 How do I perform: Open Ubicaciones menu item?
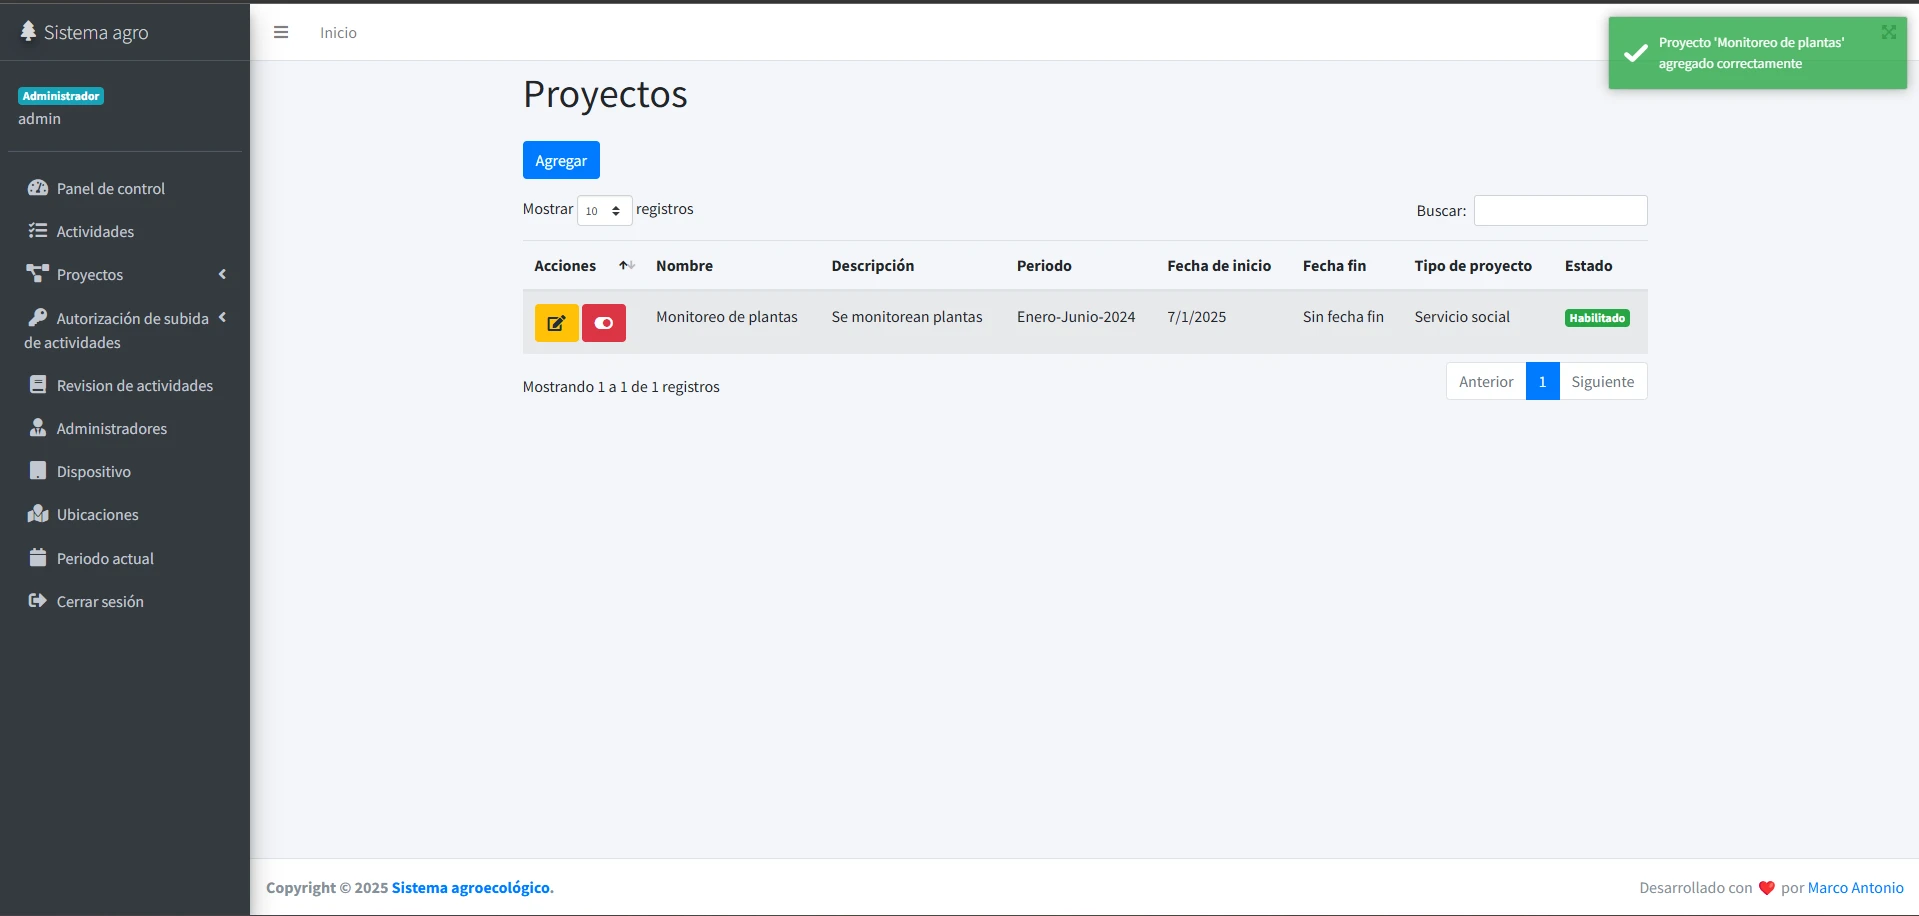125,514
